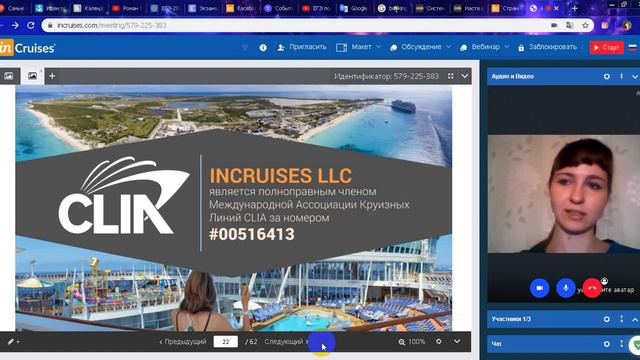The height and width of the screenshot is (360, 640).
Task: Expand the presentation pod options chevron
Action: pyautogui.click(x=464, y=76)
